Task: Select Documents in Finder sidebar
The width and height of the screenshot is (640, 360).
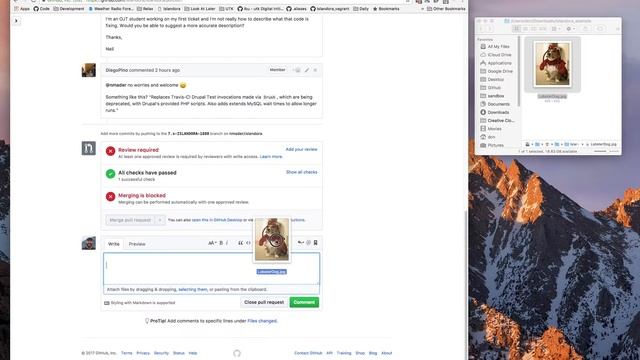Action: pos(495,104)
